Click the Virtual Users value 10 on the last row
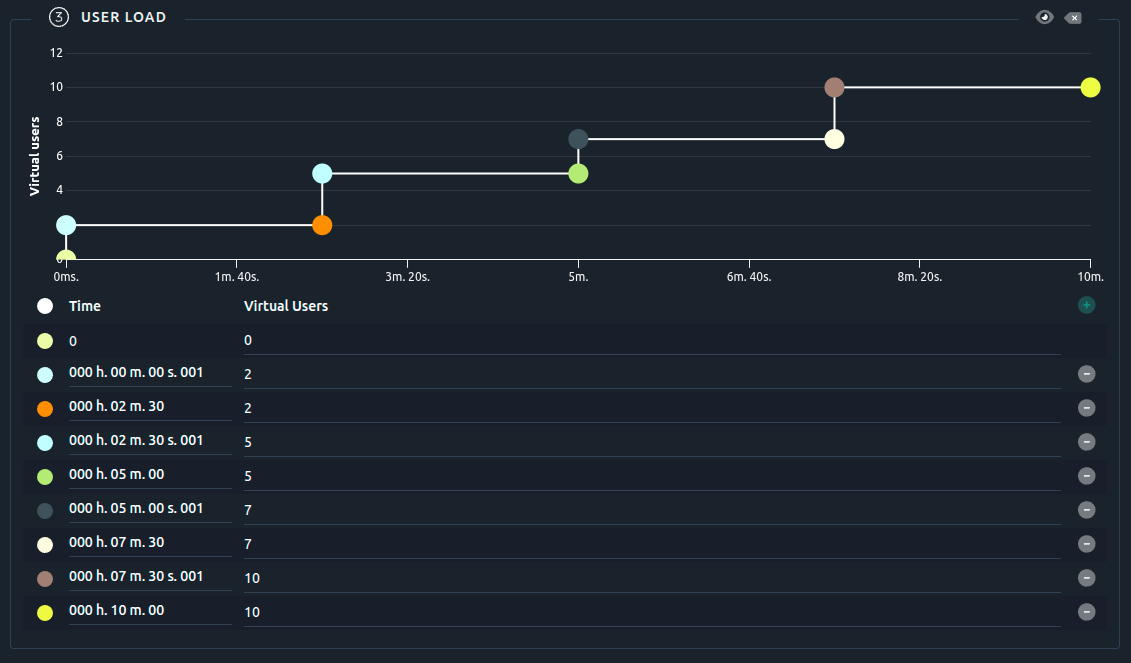The height and width of the screenshot is (663, 1131). [251, 611]
